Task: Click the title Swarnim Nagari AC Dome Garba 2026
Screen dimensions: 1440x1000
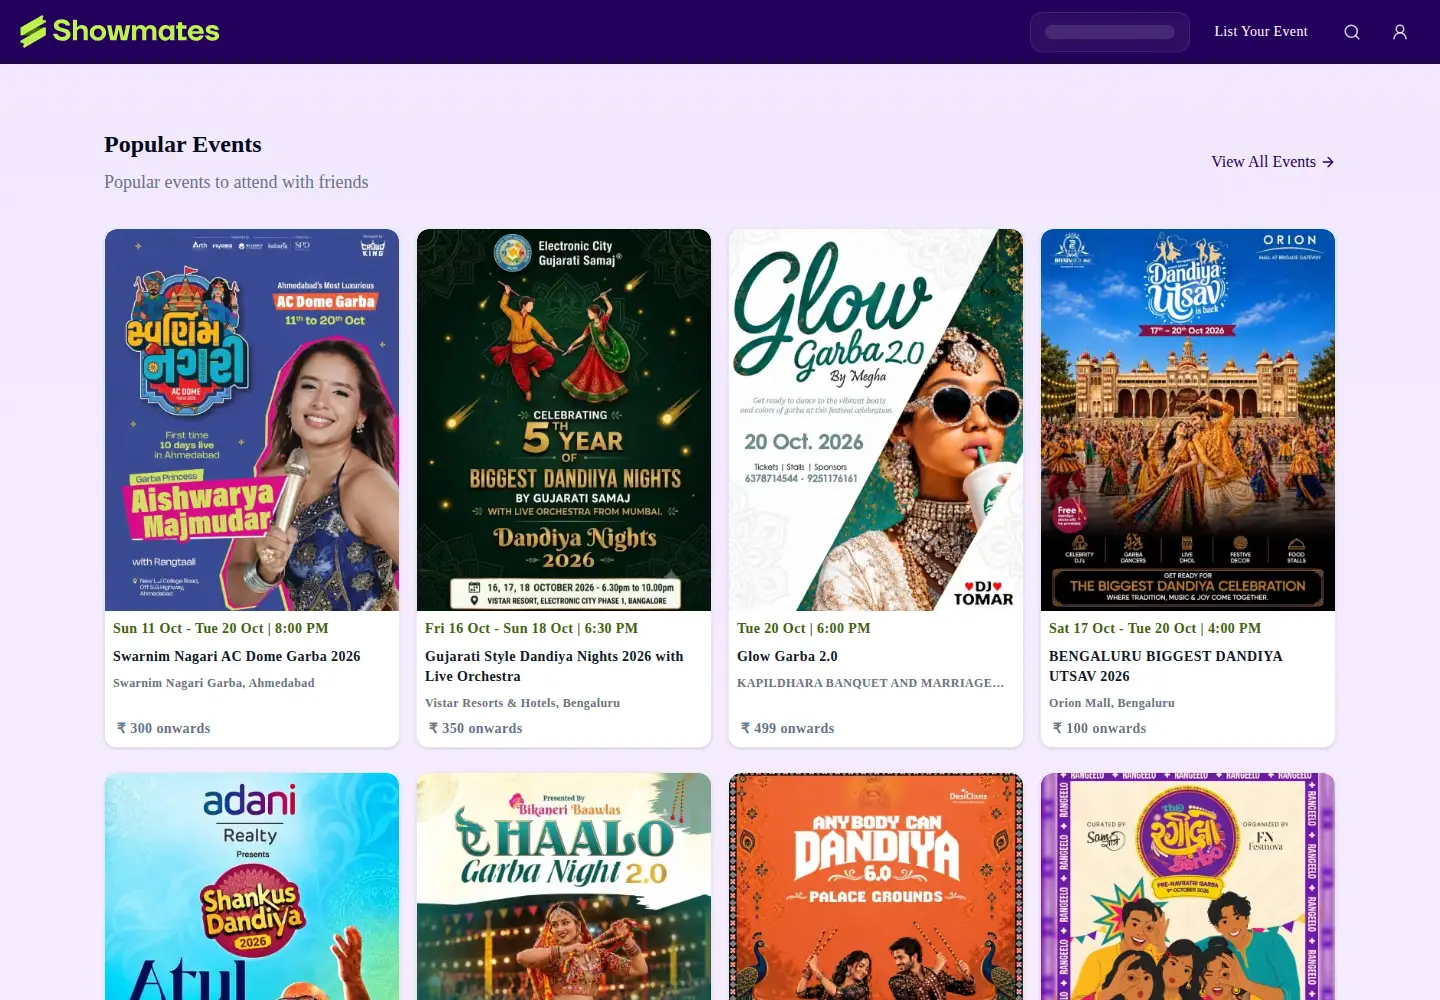Action: pyautogui.click(x=237, y=656)
